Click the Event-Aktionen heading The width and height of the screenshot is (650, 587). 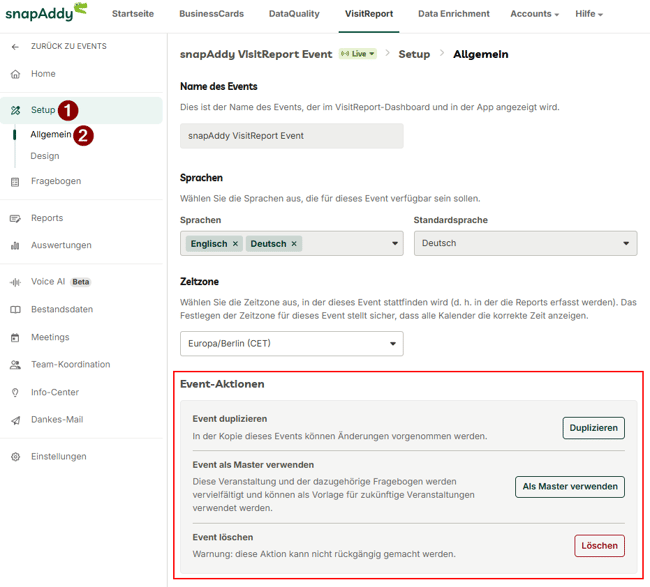222,384
